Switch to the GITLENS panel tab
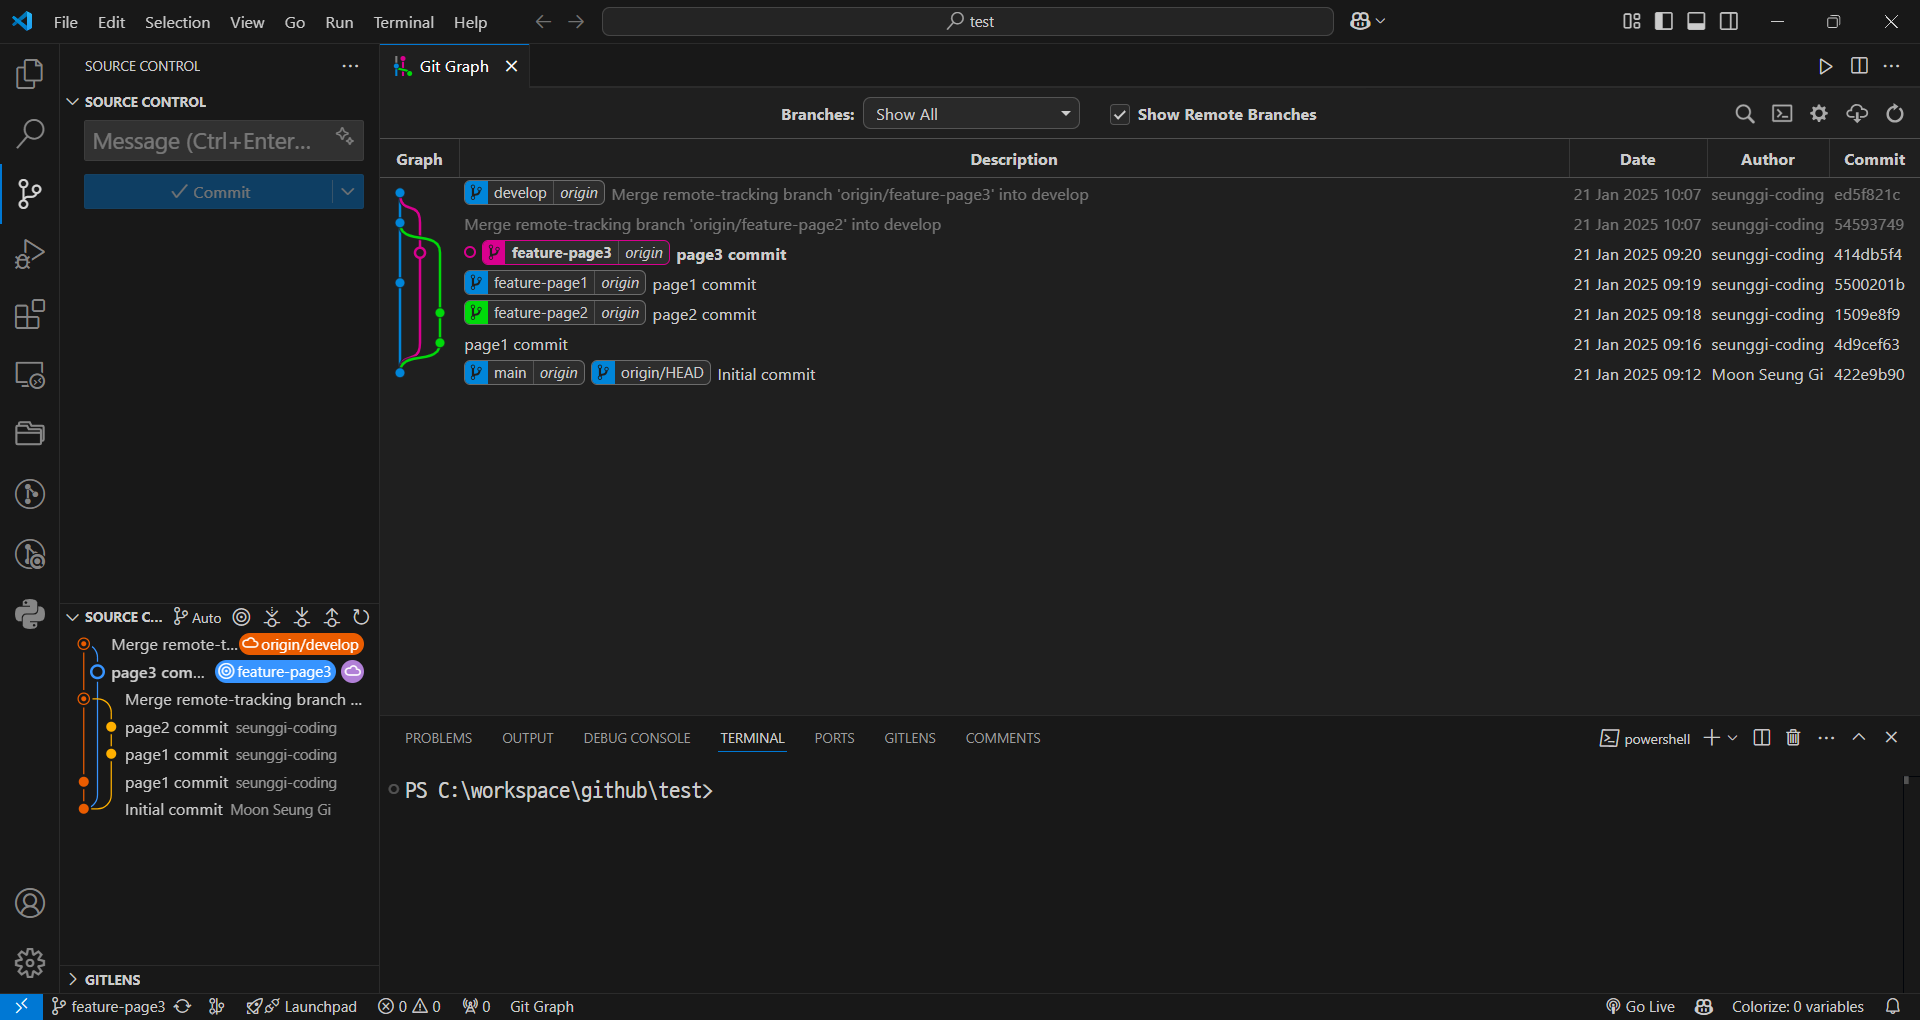1920x1020 pixels. pos(910,738)
